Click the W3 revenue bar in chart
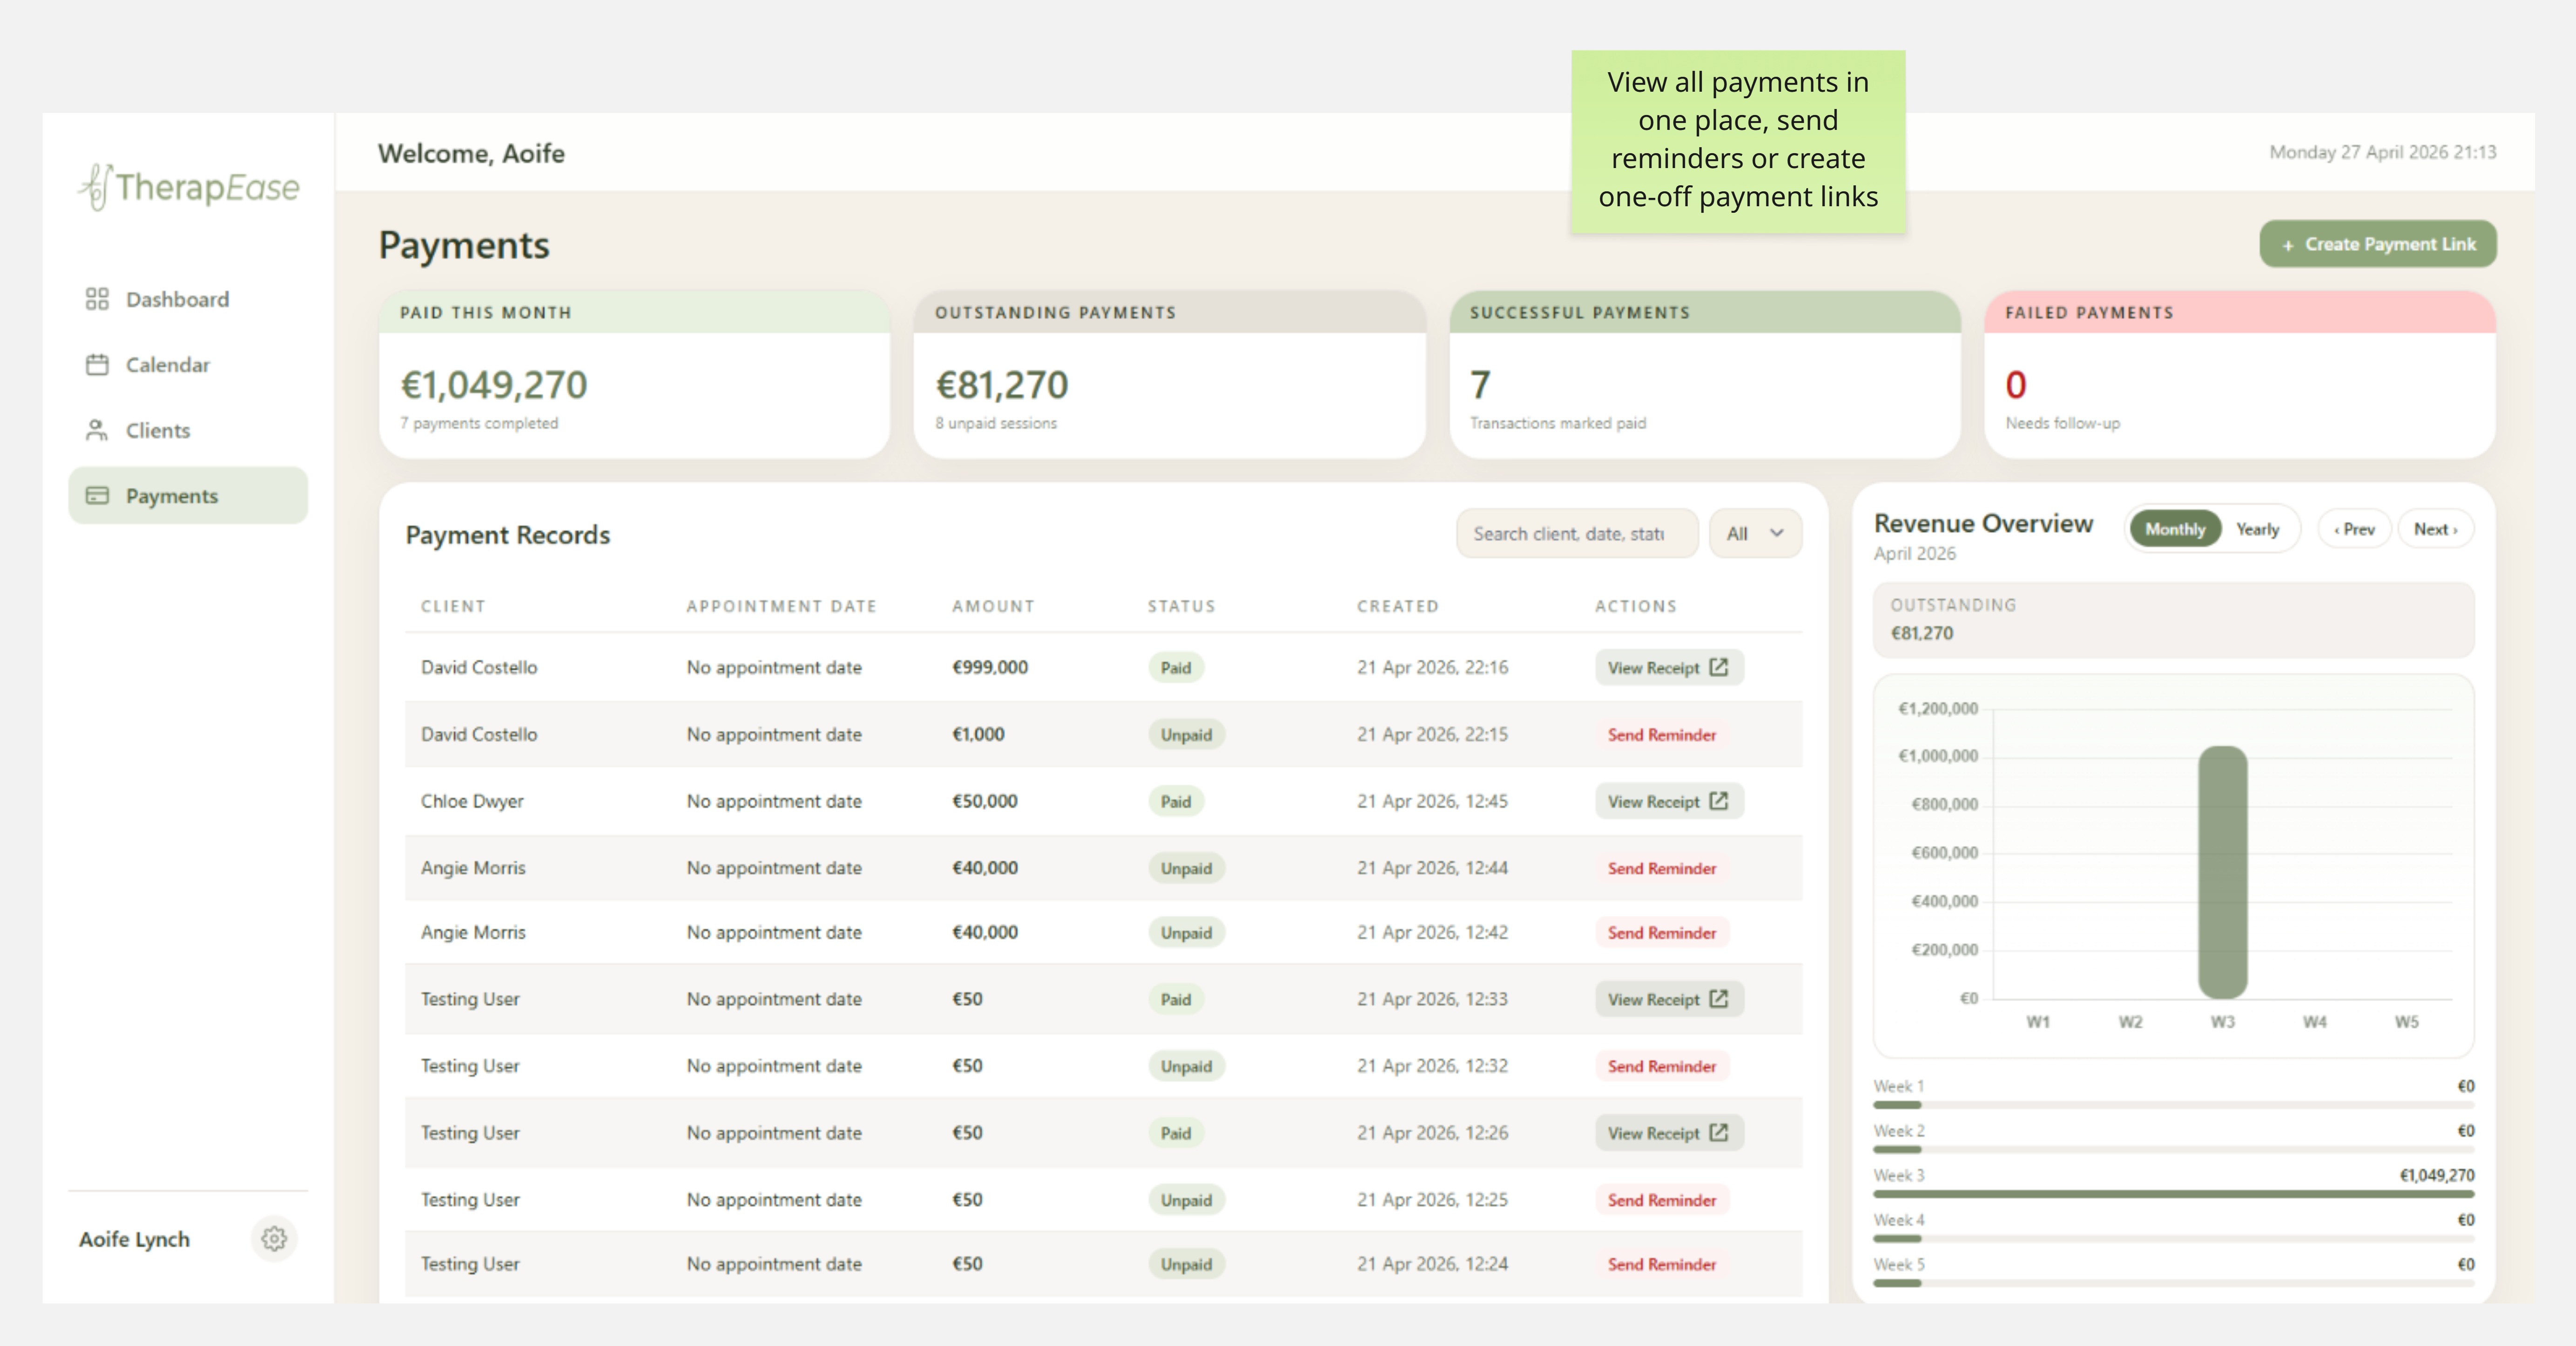The width and height of the screenshot is (2576, 1346). 2222,872
